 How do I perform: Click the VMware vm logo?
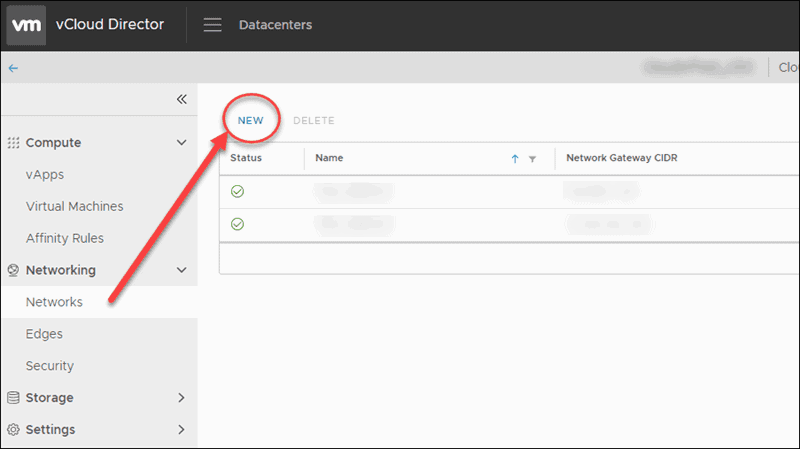coord(26,25)
